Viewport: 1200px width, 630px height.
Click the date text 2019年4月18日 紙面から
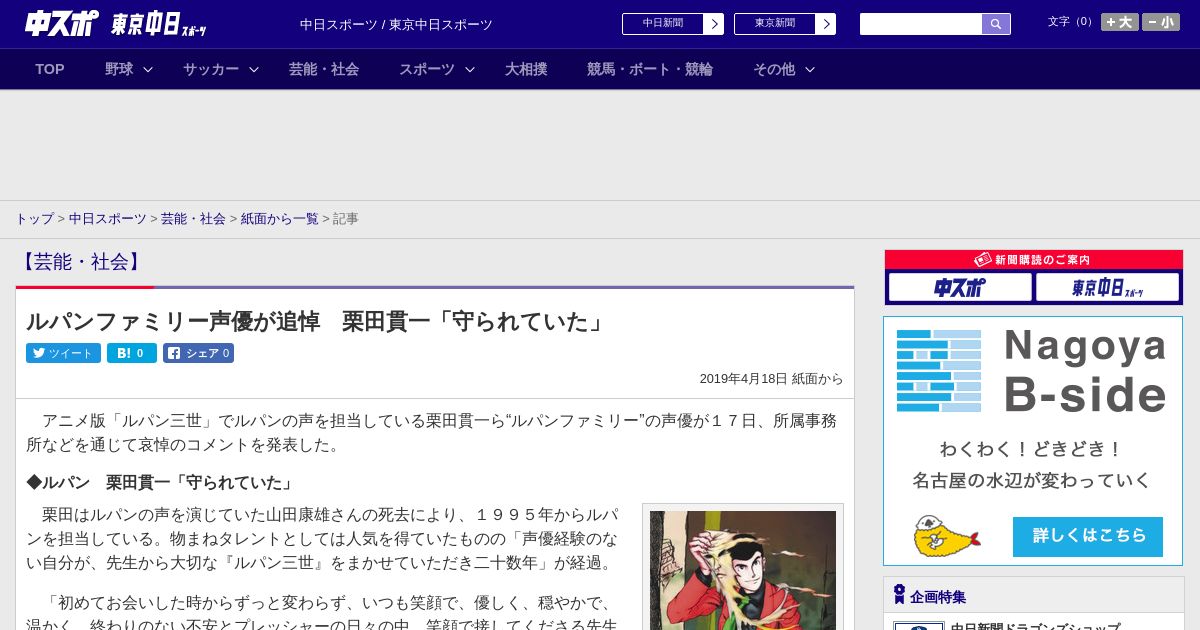[x=771, y=379]
